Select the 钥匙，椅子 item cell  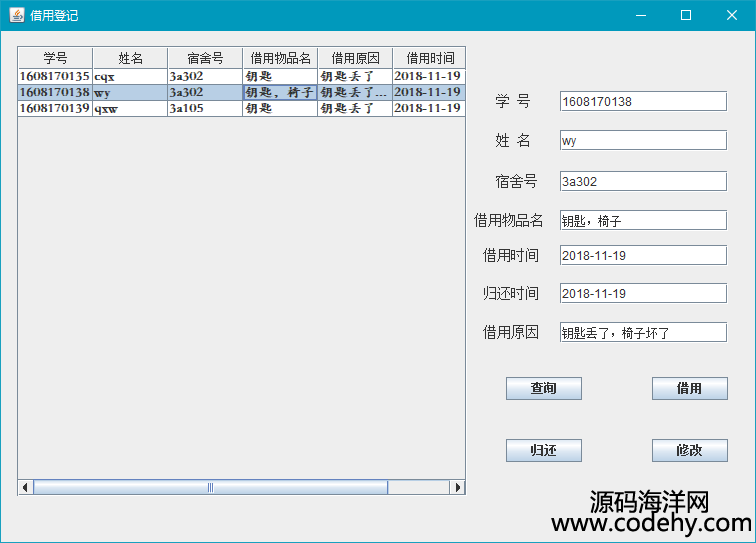[x=280, y=92]
